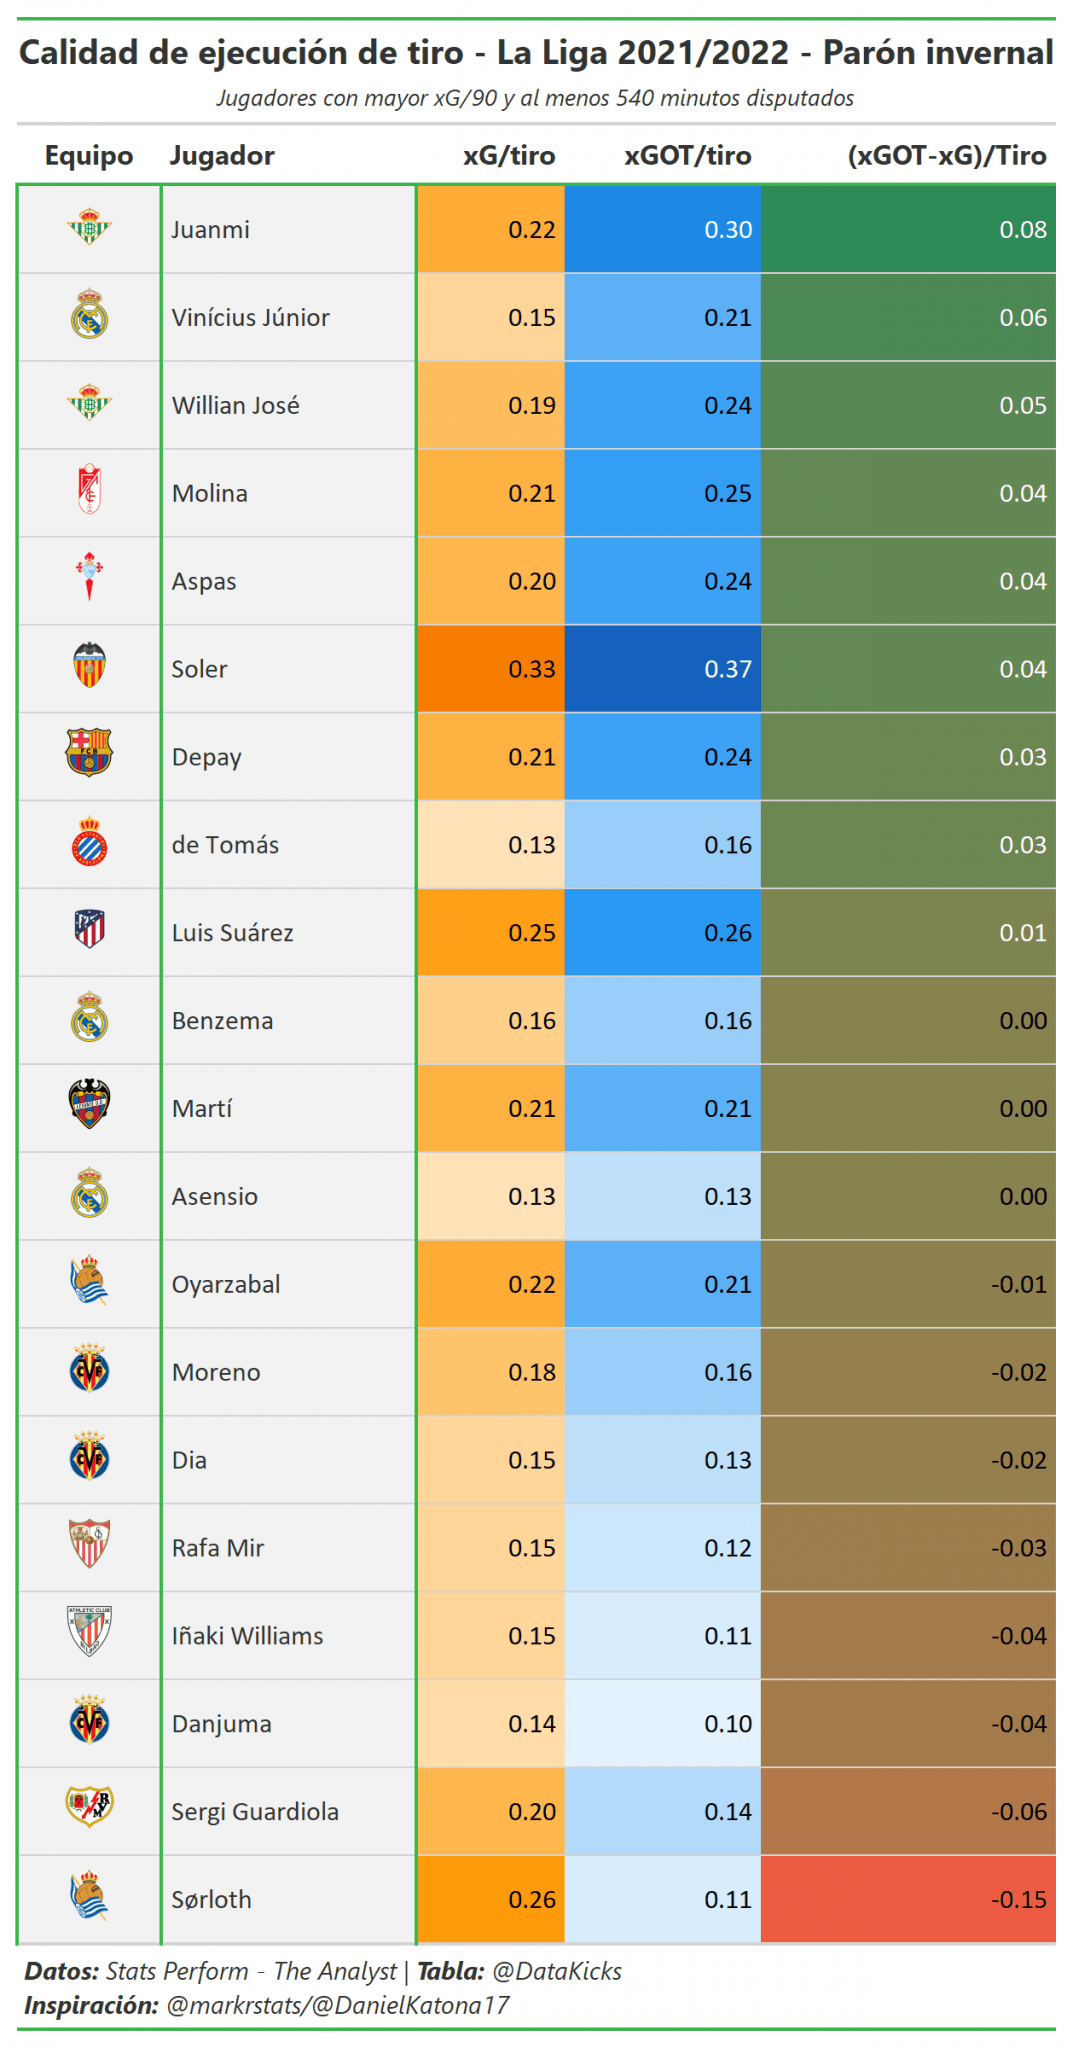
Task: Select the FC Barcelona crest beside Depay
Action: (x=89, y=753)
